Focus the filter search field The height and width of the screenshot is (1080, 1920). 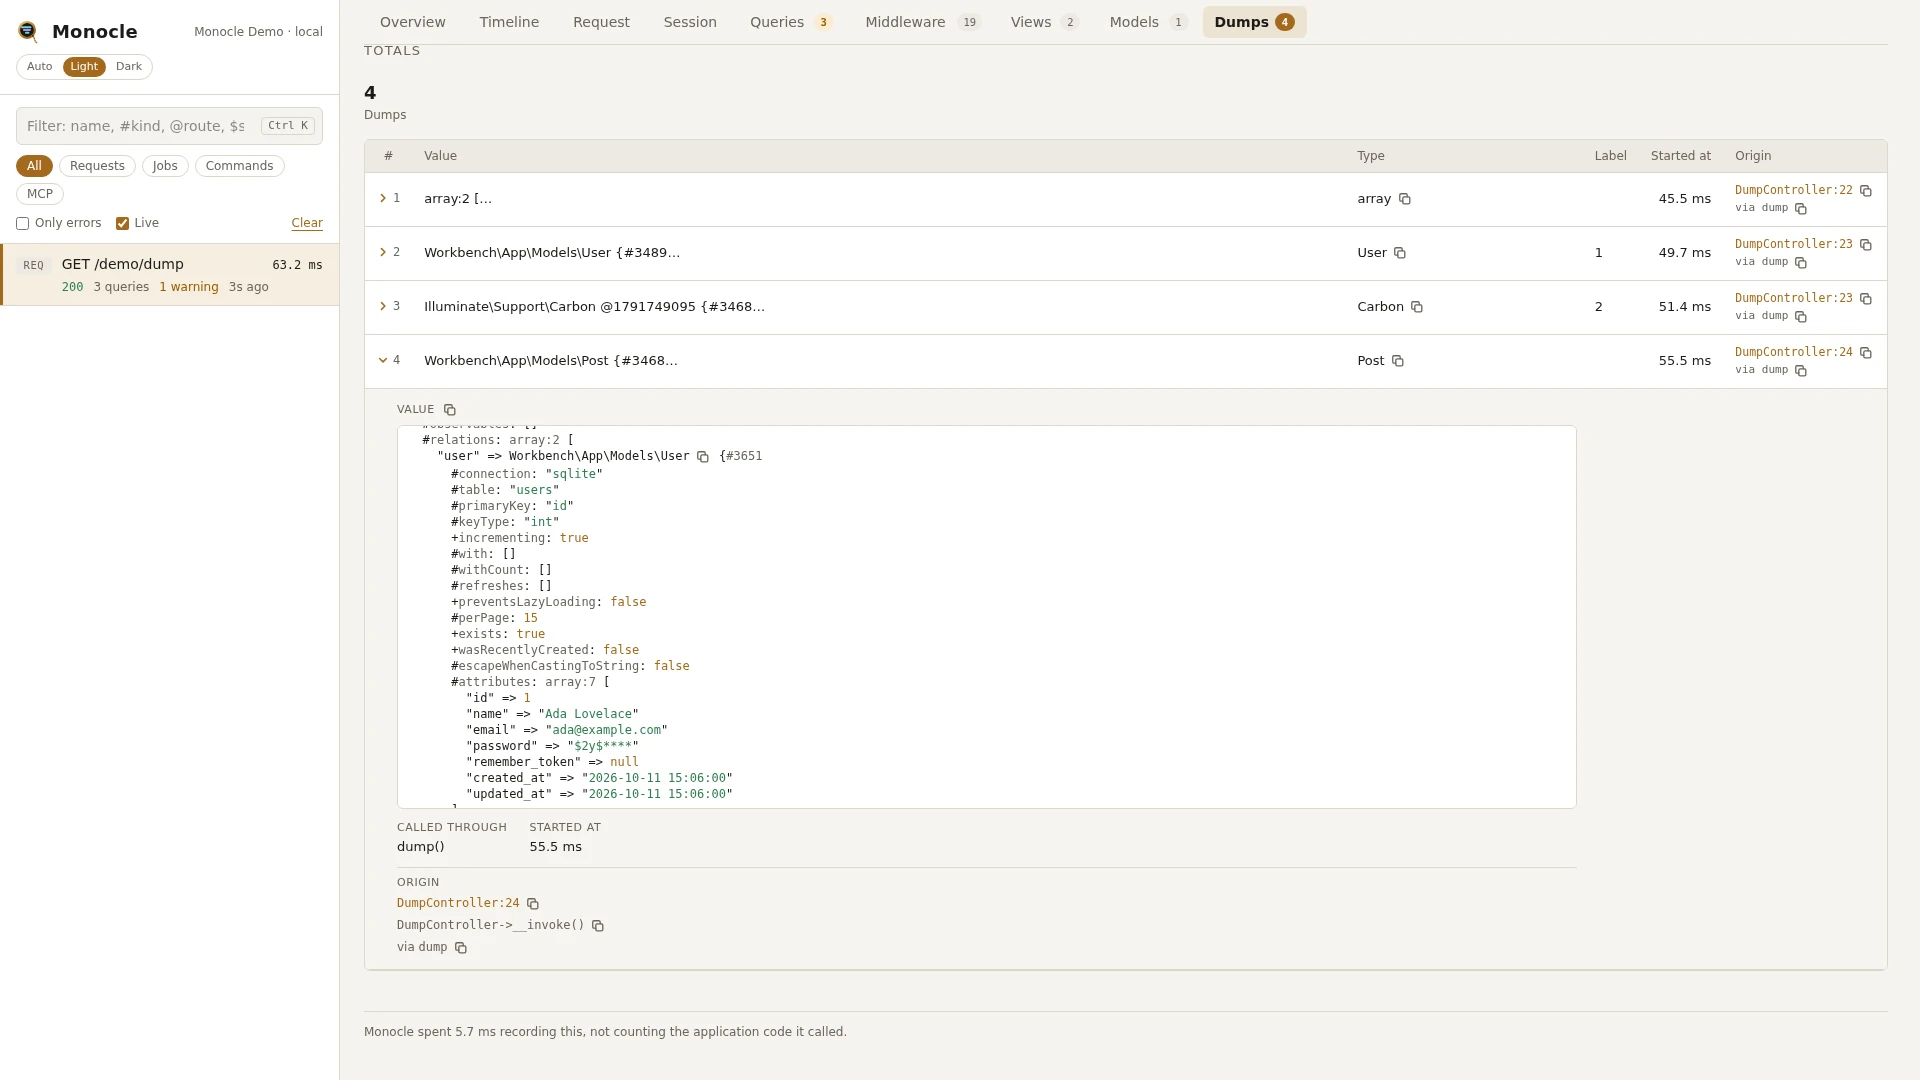[169, 126]
